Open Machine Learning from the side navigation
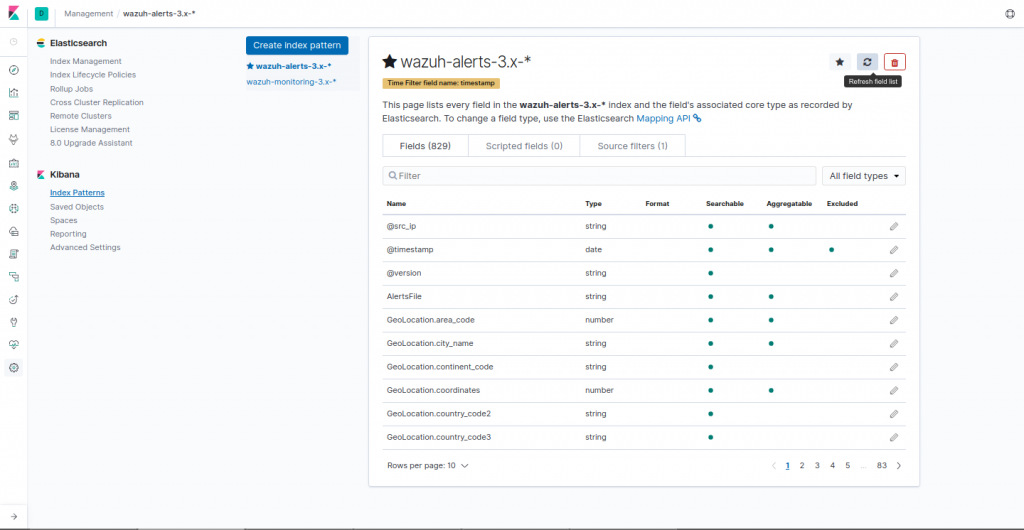The width and height of the screenshot is (1024, 530). (14, 208)
